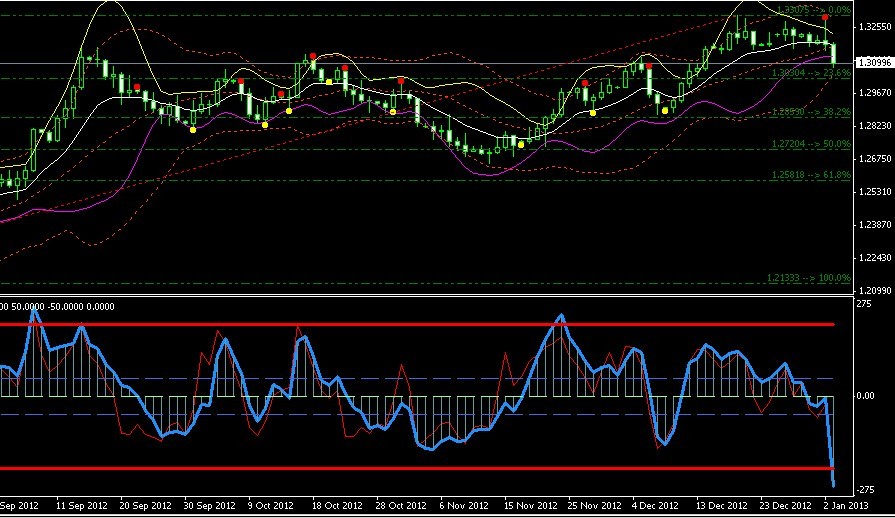Click the rightmost yellow signal dot
This screenshot has height=518, width=895.
coord(665,111)
